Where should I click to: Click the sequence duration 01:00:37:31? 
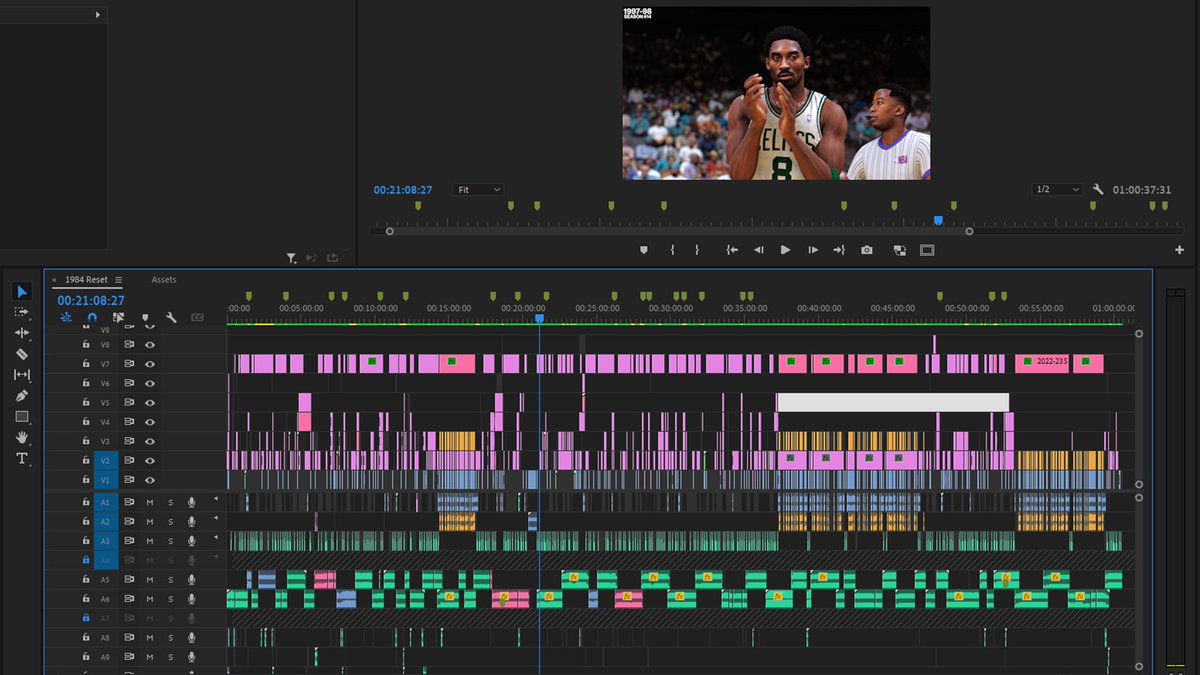tap(1142, 190)
